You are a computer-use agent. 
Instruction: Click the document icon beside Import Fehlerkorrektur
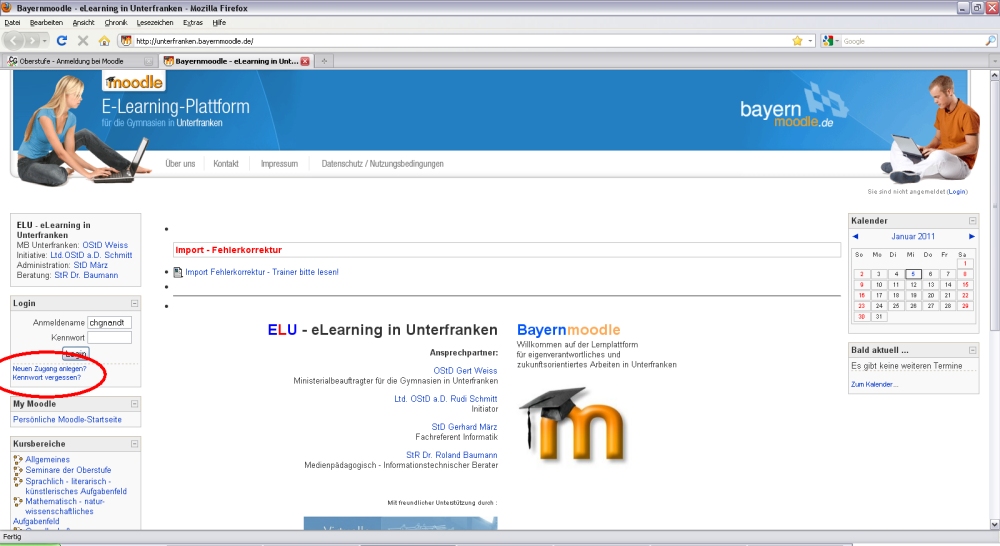click(178, 272)
